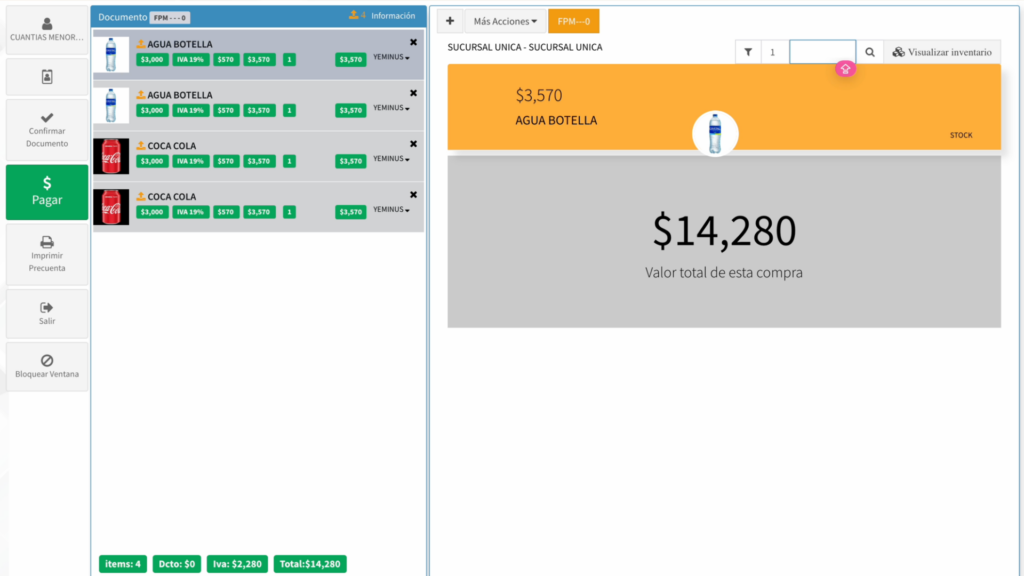1024x576 pixels.
Task: Click Bloquear Ventana lock button
Action: pyautogui.click(x=47, y=366)
